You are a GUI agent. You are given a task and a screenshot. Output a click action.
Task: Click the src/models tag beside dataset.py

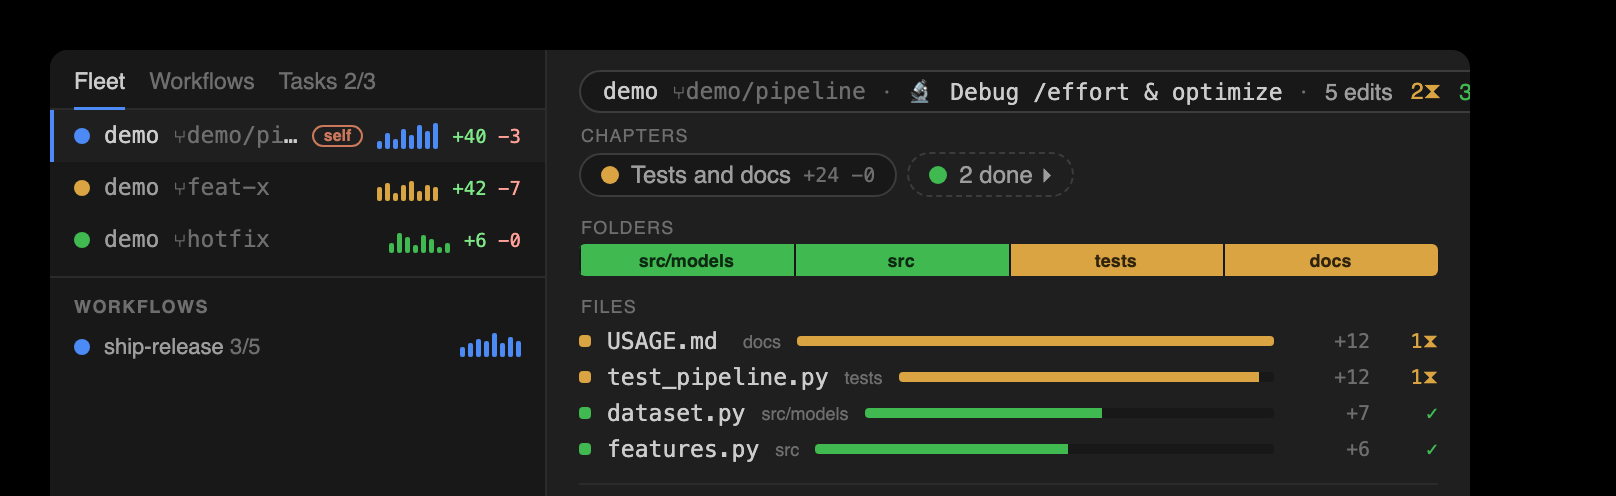click(x=805, y=414)
